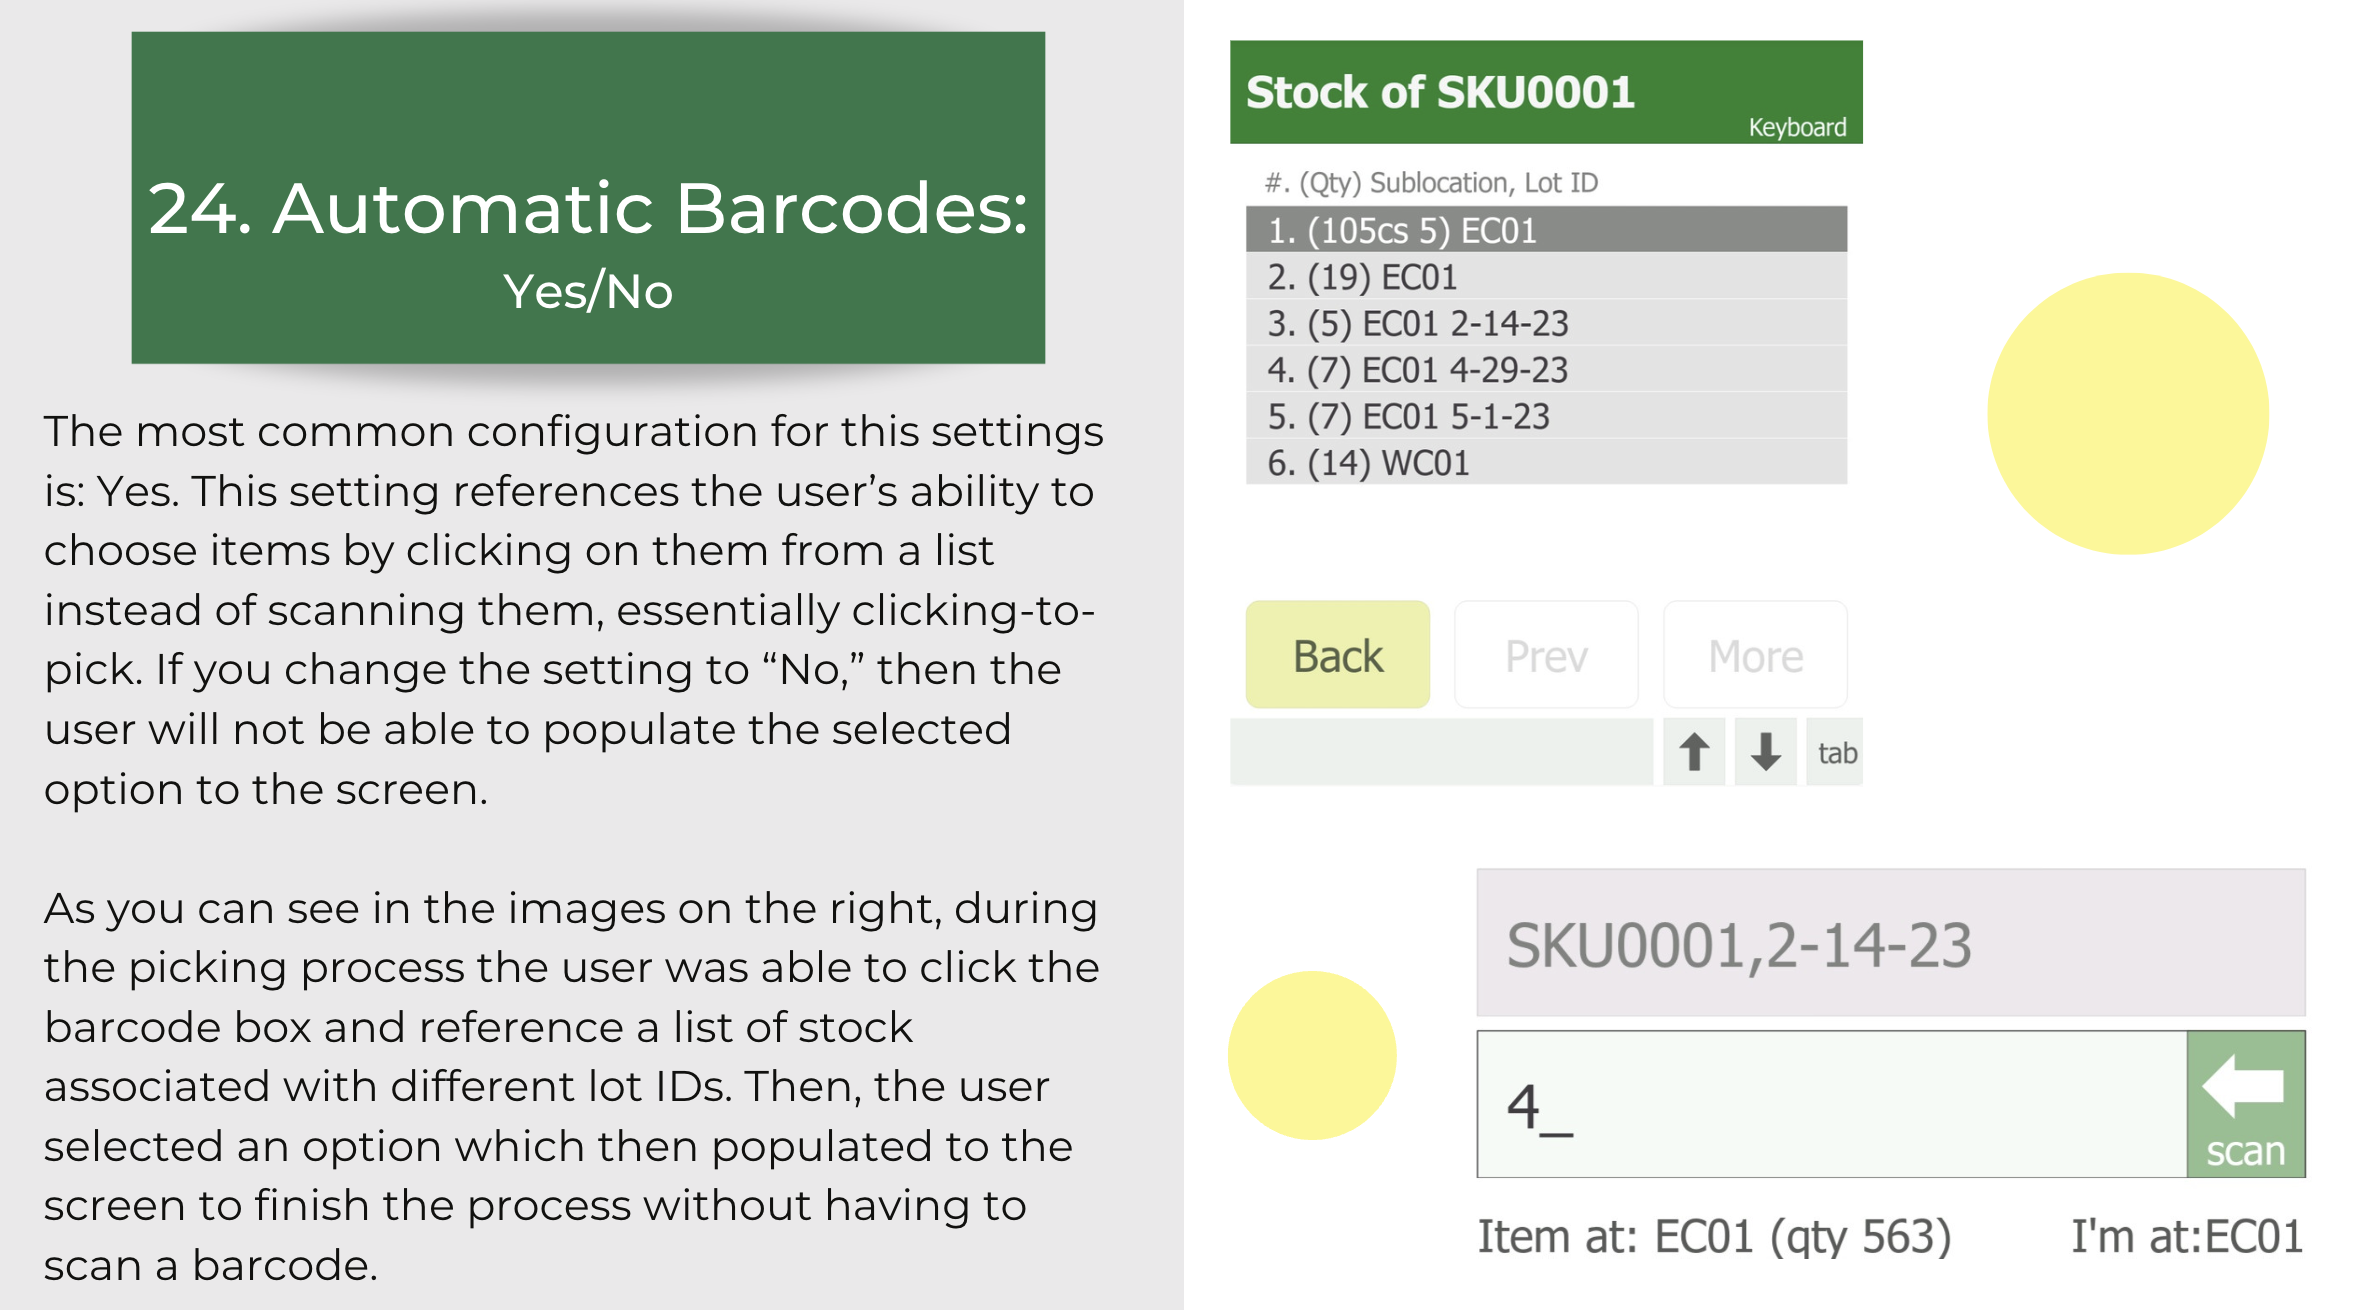Click the empty input below Back button
The height and width of the screenshot is (1310, 2367).
pyautogui.click(x=1441, y=752)
